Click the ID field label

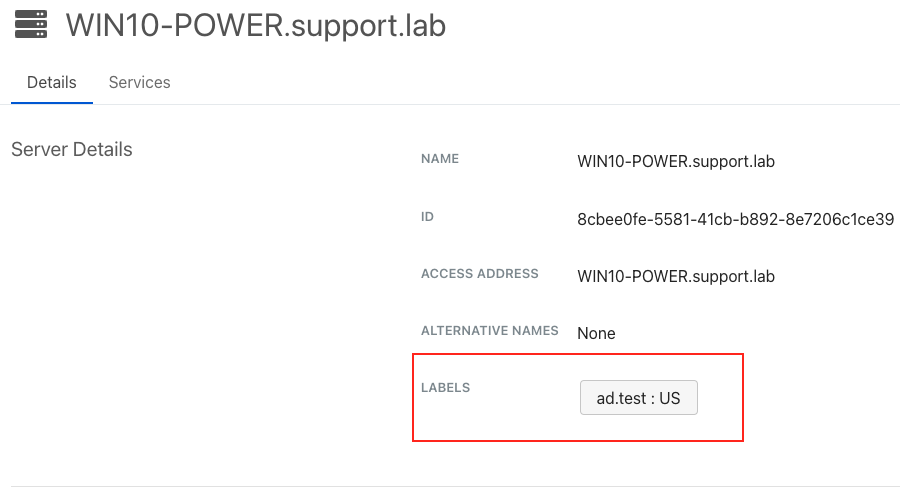(x=427, y=216)
